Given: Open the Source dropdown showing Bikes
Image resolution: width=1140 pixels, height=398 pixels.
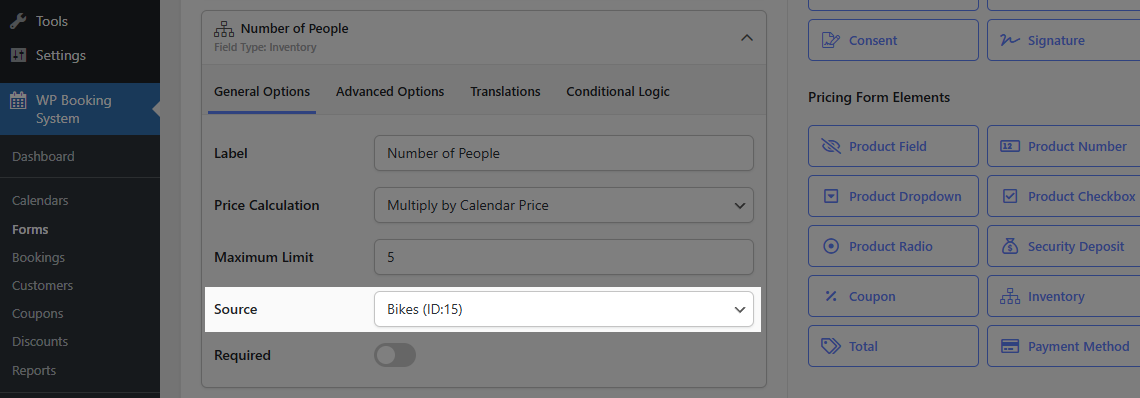Looking at the screenshot, I should [x=563, y=309].
